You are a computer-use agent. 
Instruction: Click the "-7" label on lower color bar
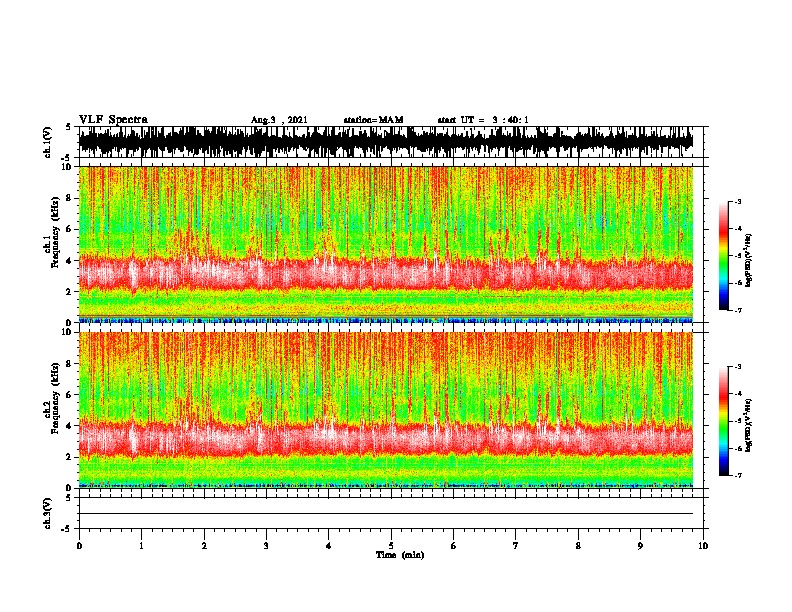[737, 476]
